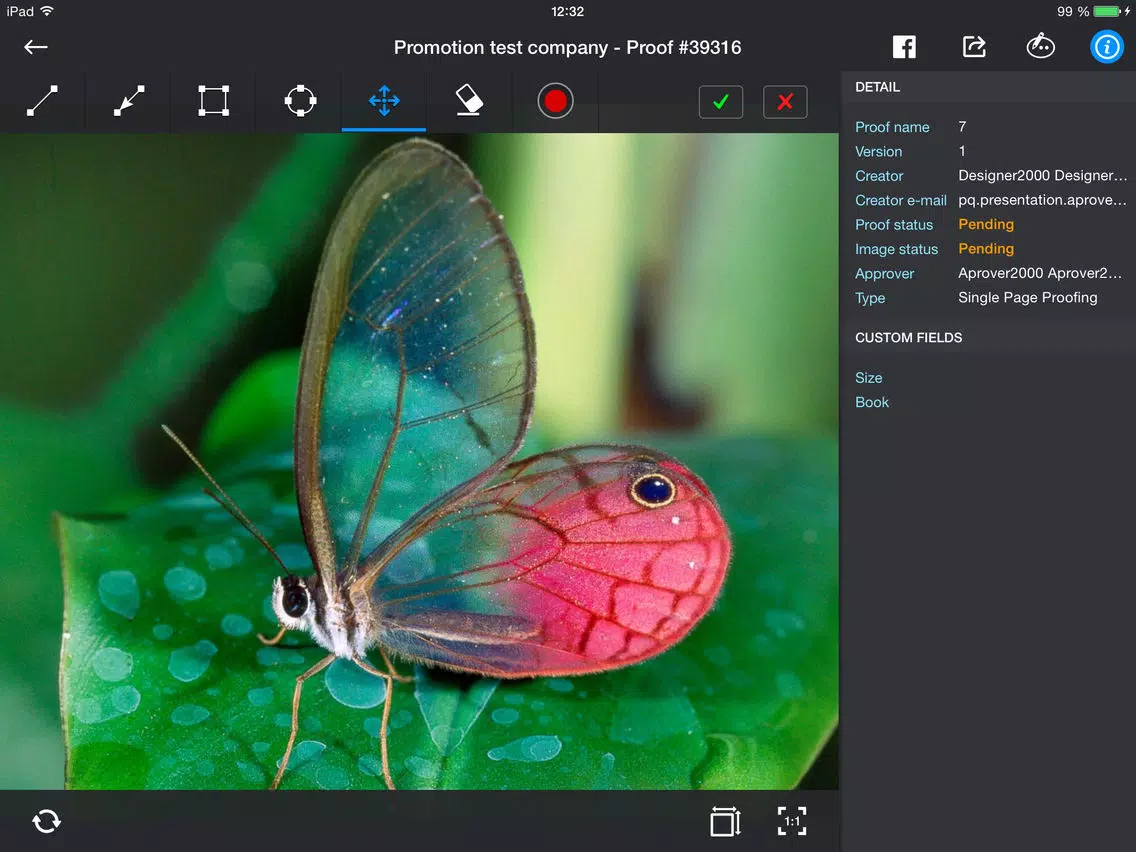
Task: Approve proof with green checkmark button
Action: tap(720, 102)
